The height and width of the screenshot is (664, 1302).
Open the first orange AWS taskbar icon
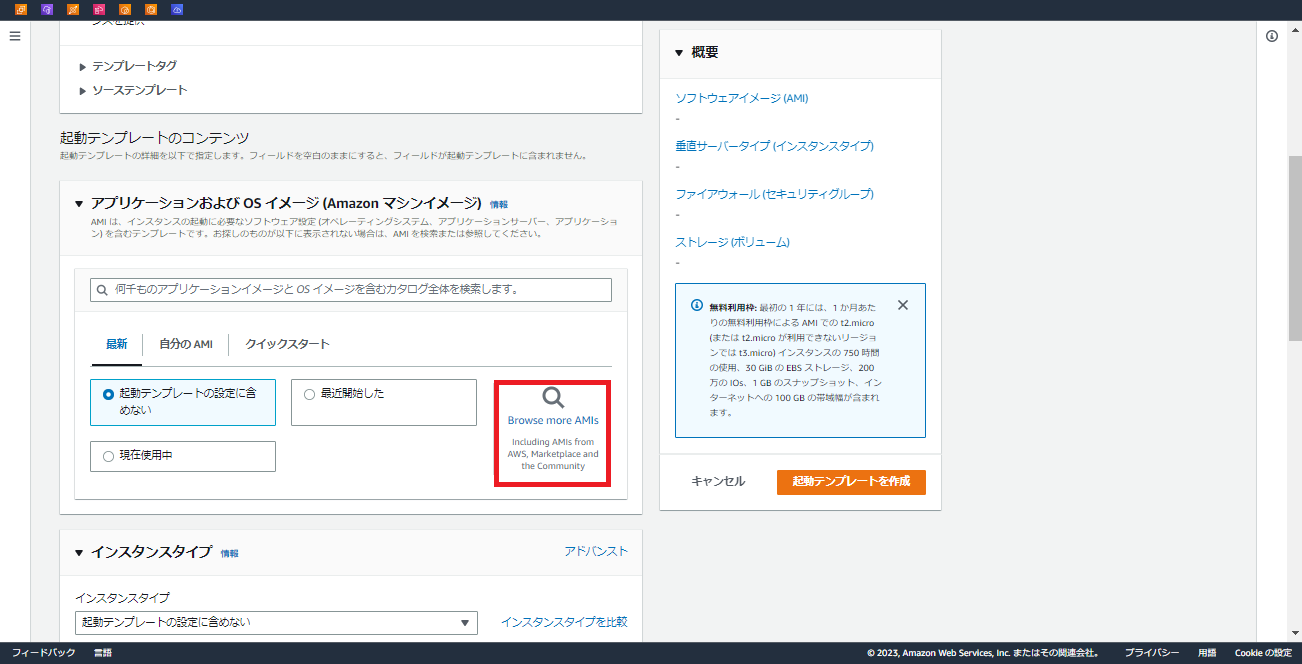(x=21, y=9)
